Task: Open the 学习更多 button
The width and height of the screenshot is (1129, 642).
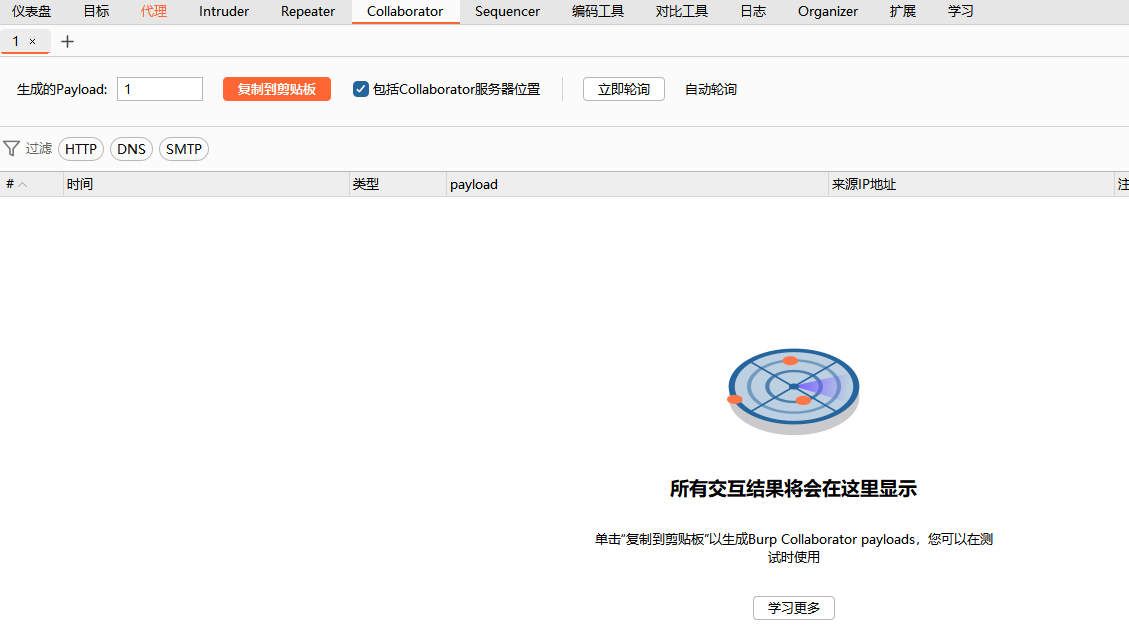Action: tap(793, 608)
